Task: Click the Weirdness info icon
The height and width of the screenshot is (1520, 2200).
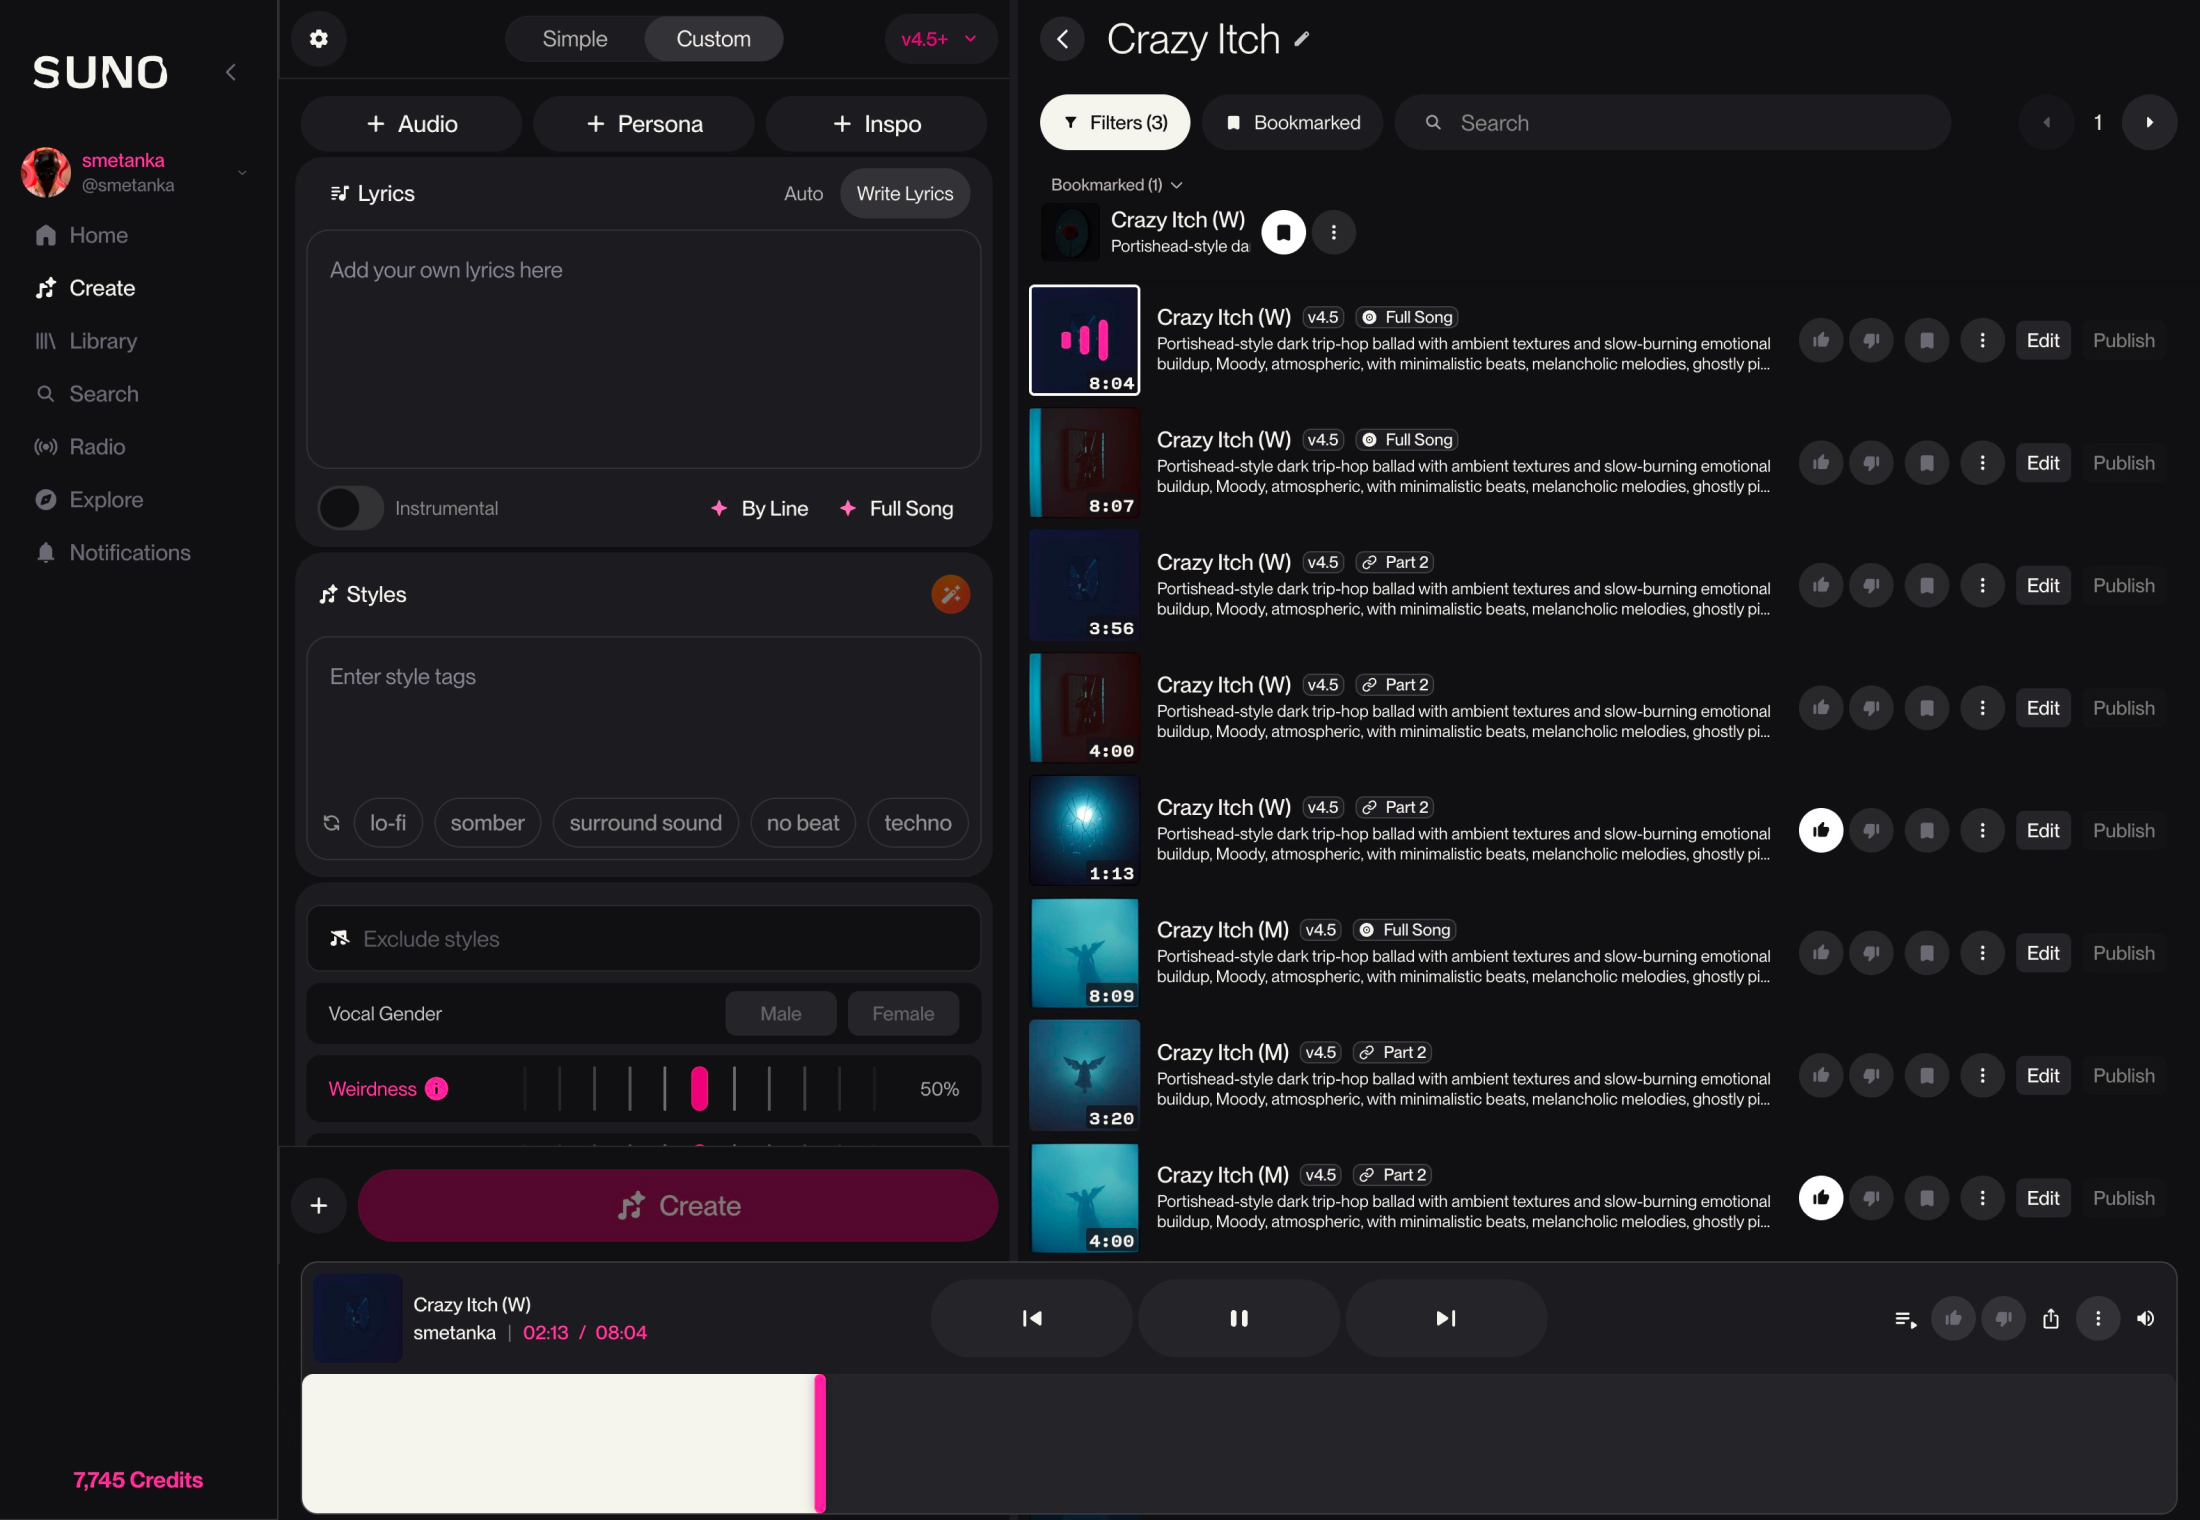Action: point(437,1088)
